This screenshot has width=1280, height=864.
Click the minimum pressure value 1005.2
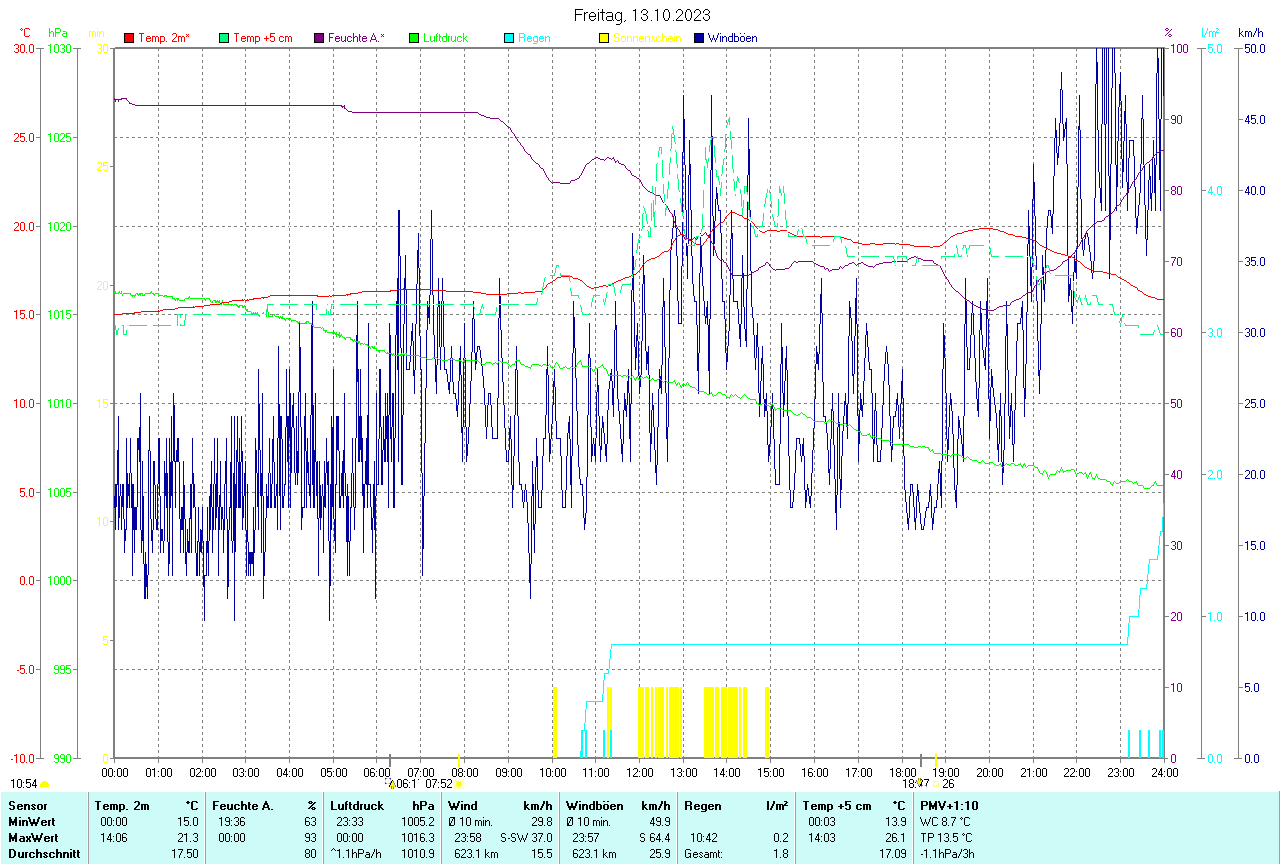click(x=418, y=822)
